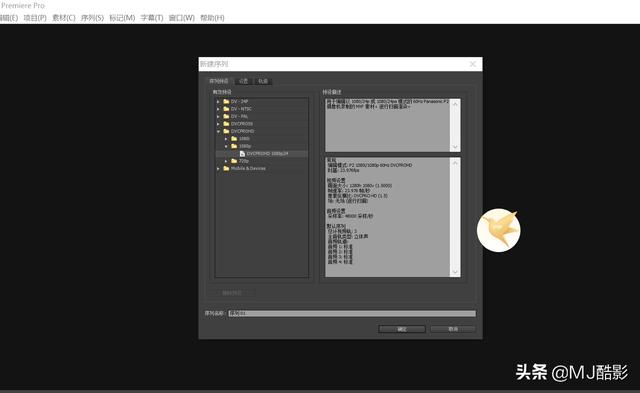Switch to the 轨道 tab
Image resolution: width=640 pixels, height=393 pixels.
pos(263,81)
